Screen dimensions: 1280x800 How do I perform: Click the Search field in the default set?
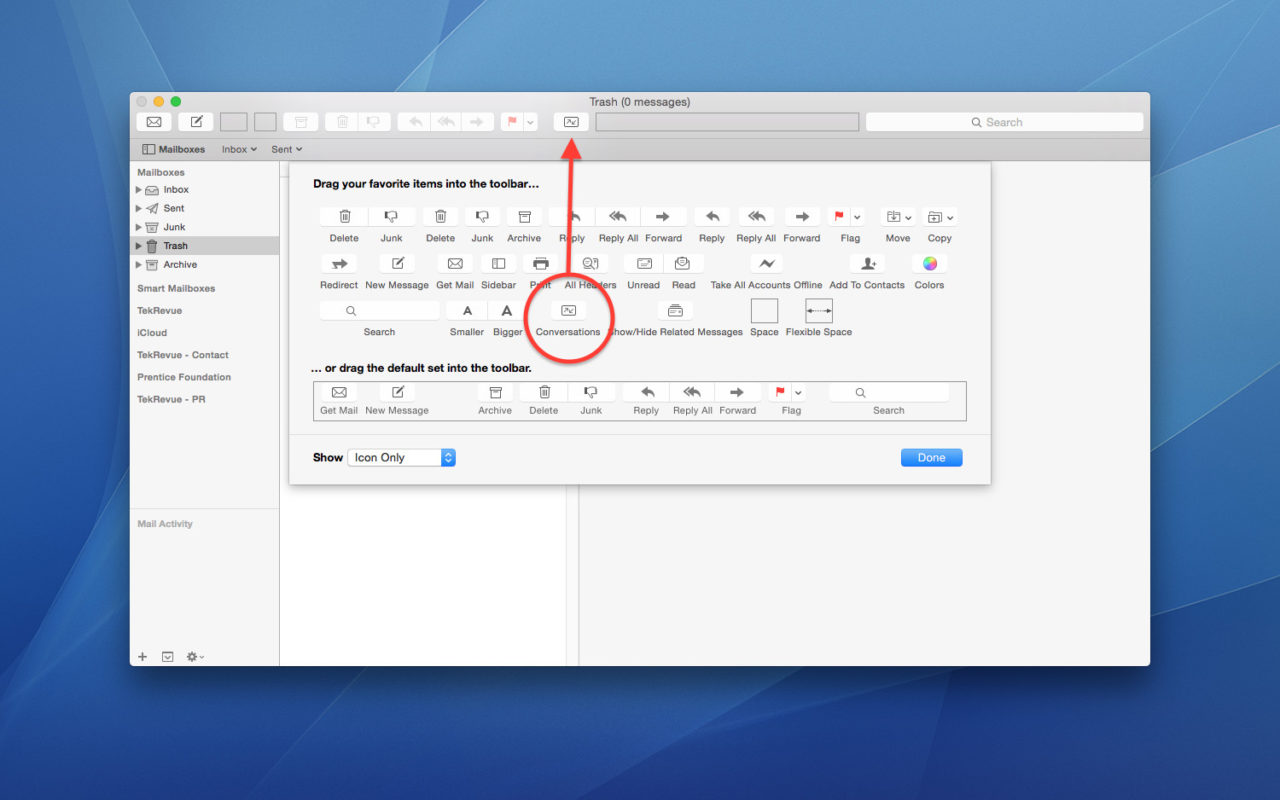(x=889, y=393)
